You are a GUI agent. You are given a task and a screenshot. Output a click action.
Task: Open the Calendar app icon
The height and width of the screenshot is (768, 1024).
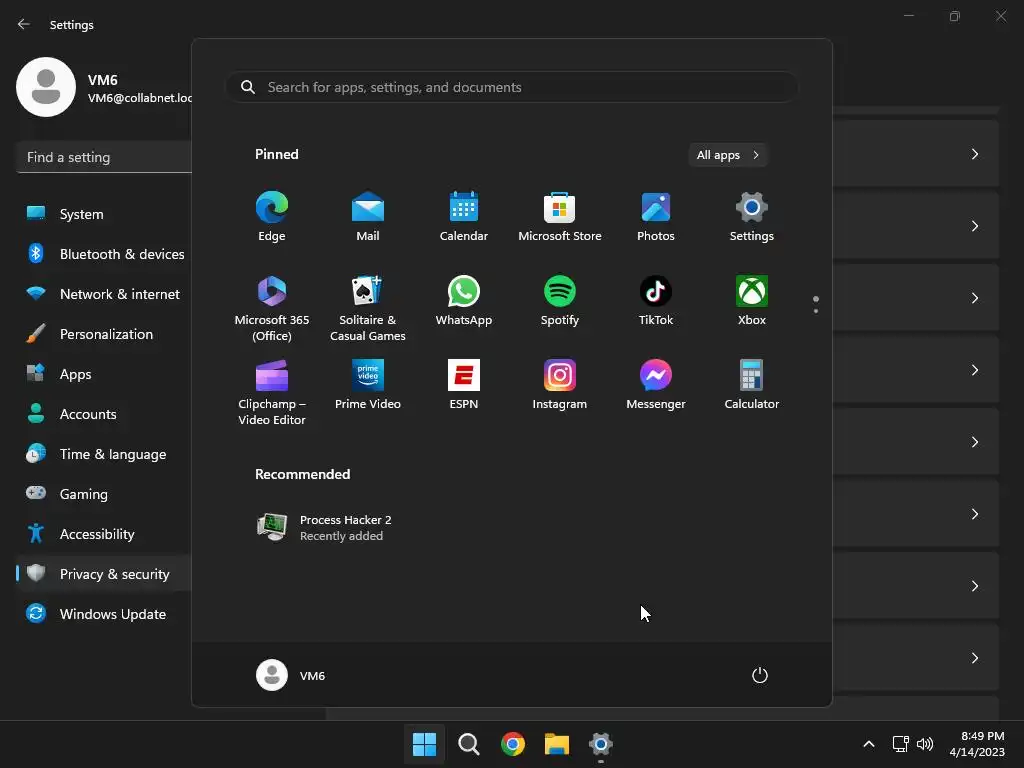tap(464, 217)
